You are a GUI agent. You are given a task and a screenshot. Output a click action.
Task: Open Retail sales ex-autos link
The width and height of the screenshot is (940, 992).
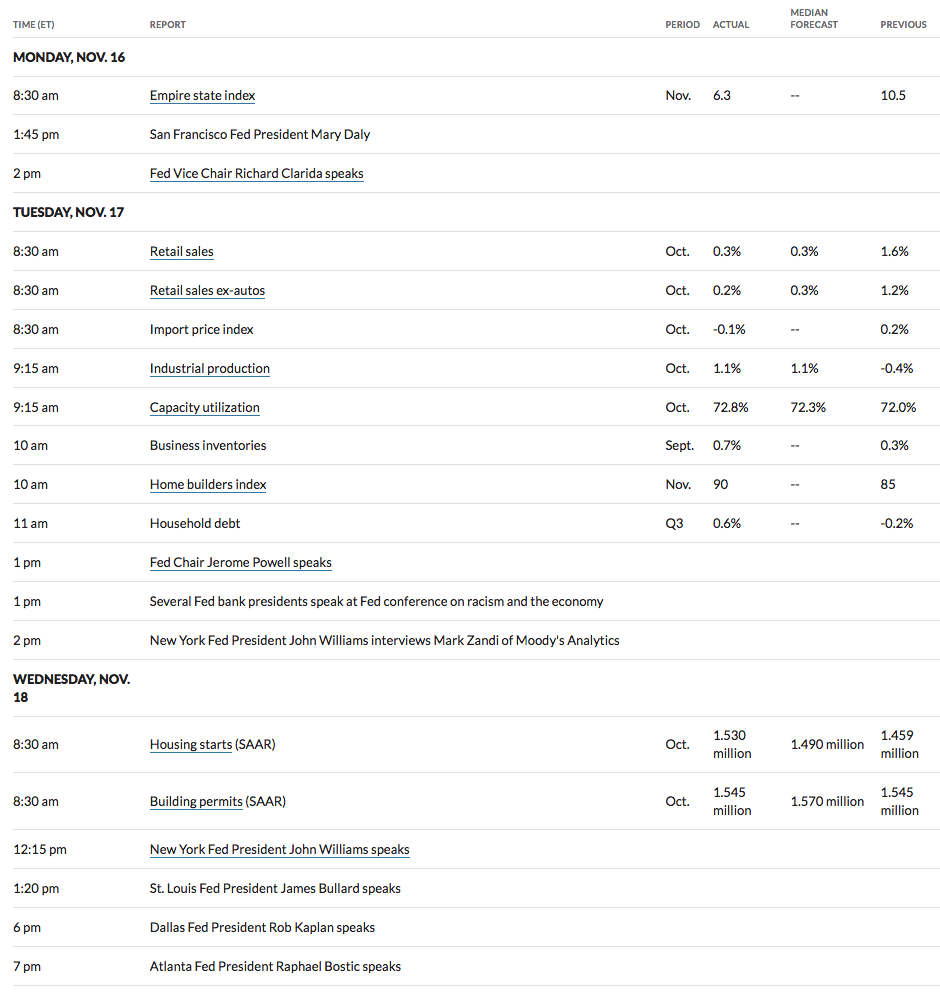click(x=207, y=290)
